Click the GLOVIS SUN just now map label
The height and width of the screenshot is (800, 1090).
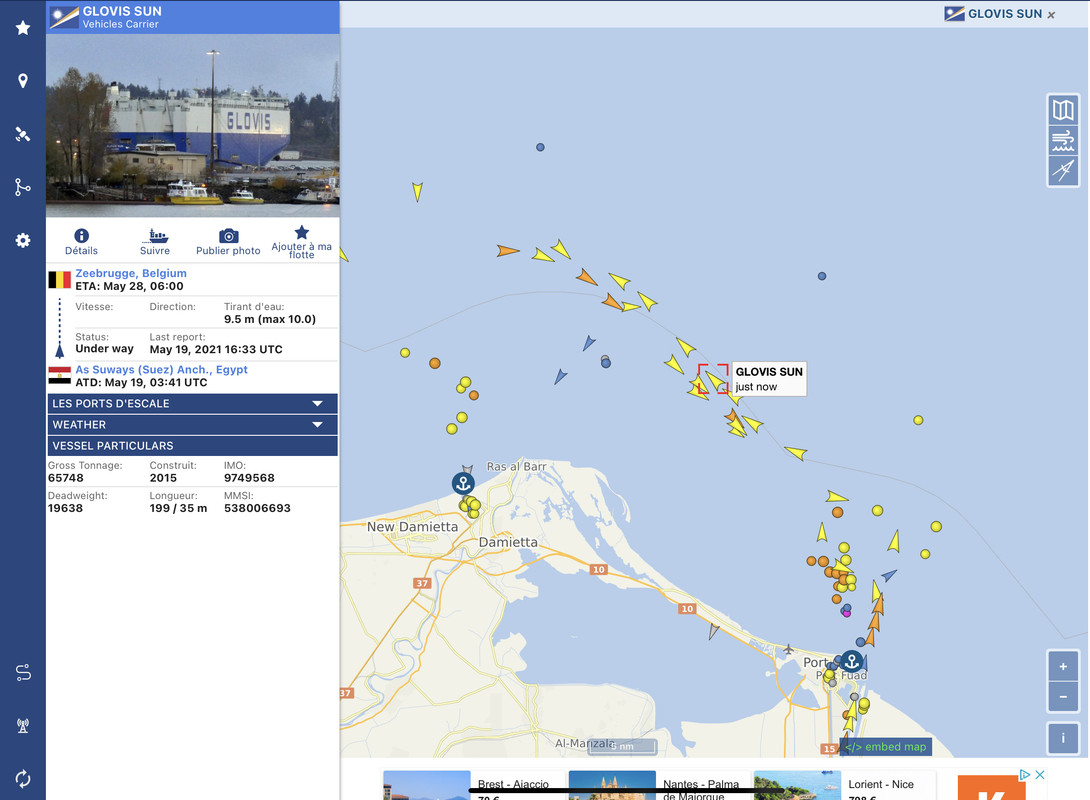[768, 379]
